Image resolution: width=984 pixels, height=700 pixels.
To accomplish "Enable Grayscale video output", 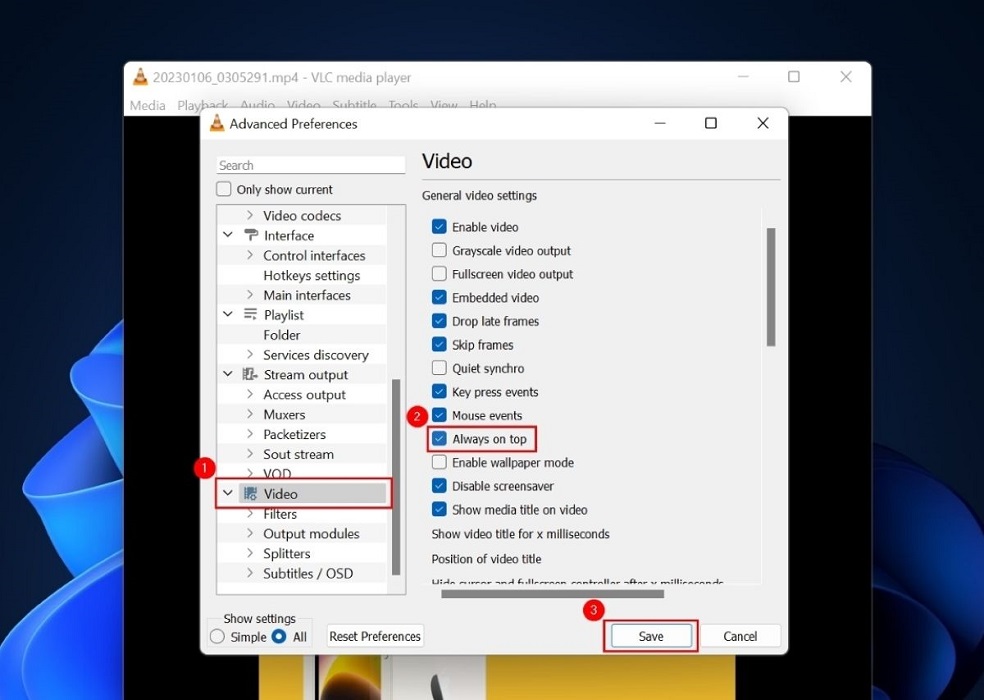I will point(438,250).
